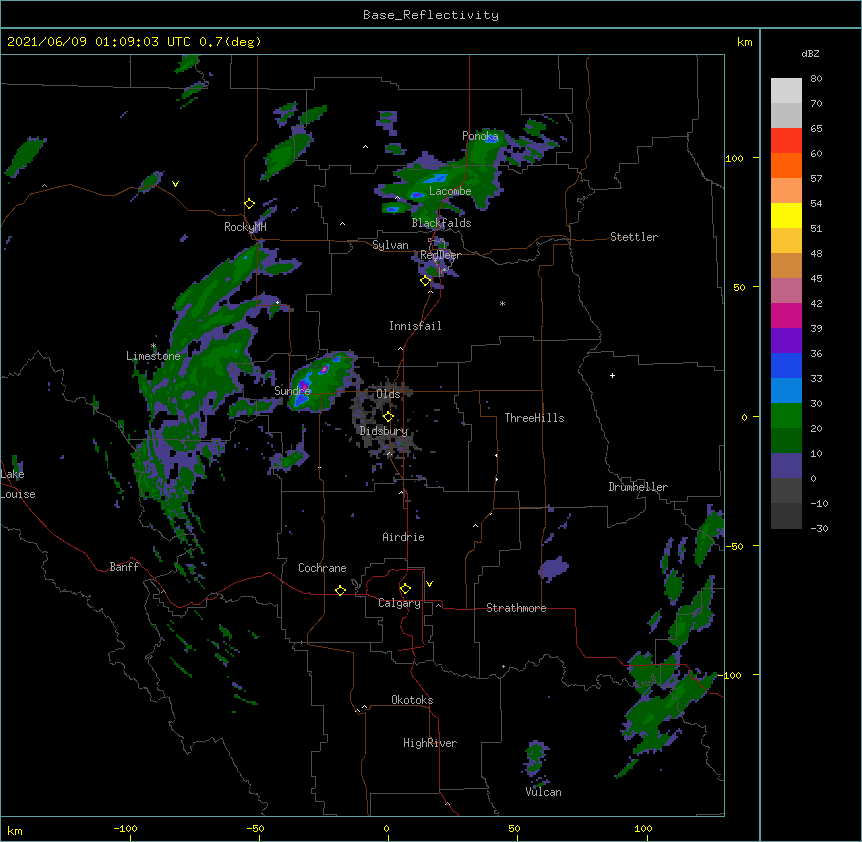Screen dimensions: 862x842
Task: Pick the bright green swatch between 30 and 20
Action: pyautogui.click(x=786, y=416)
